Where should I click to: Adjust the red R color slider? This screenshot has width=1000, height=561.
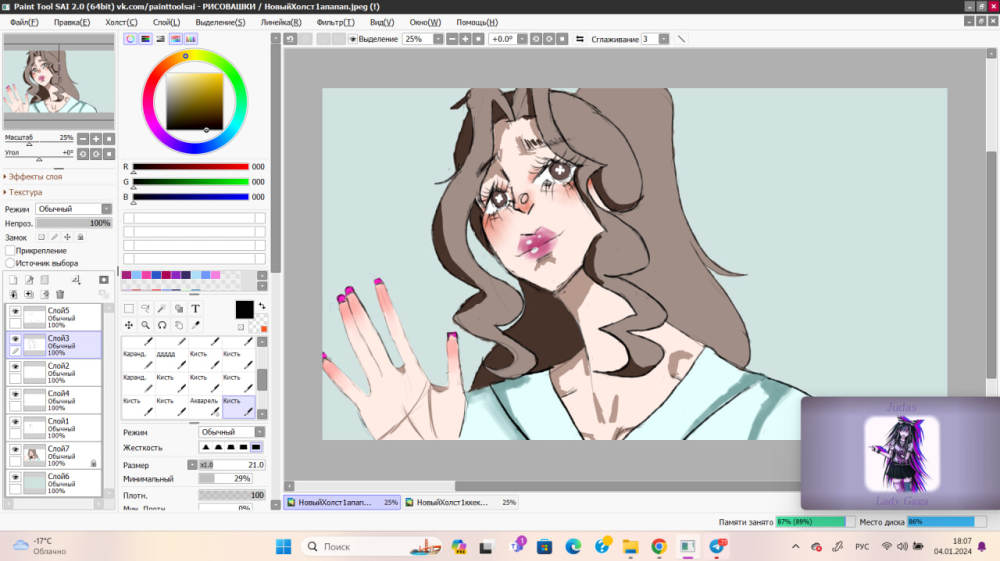tap(190, 167)
